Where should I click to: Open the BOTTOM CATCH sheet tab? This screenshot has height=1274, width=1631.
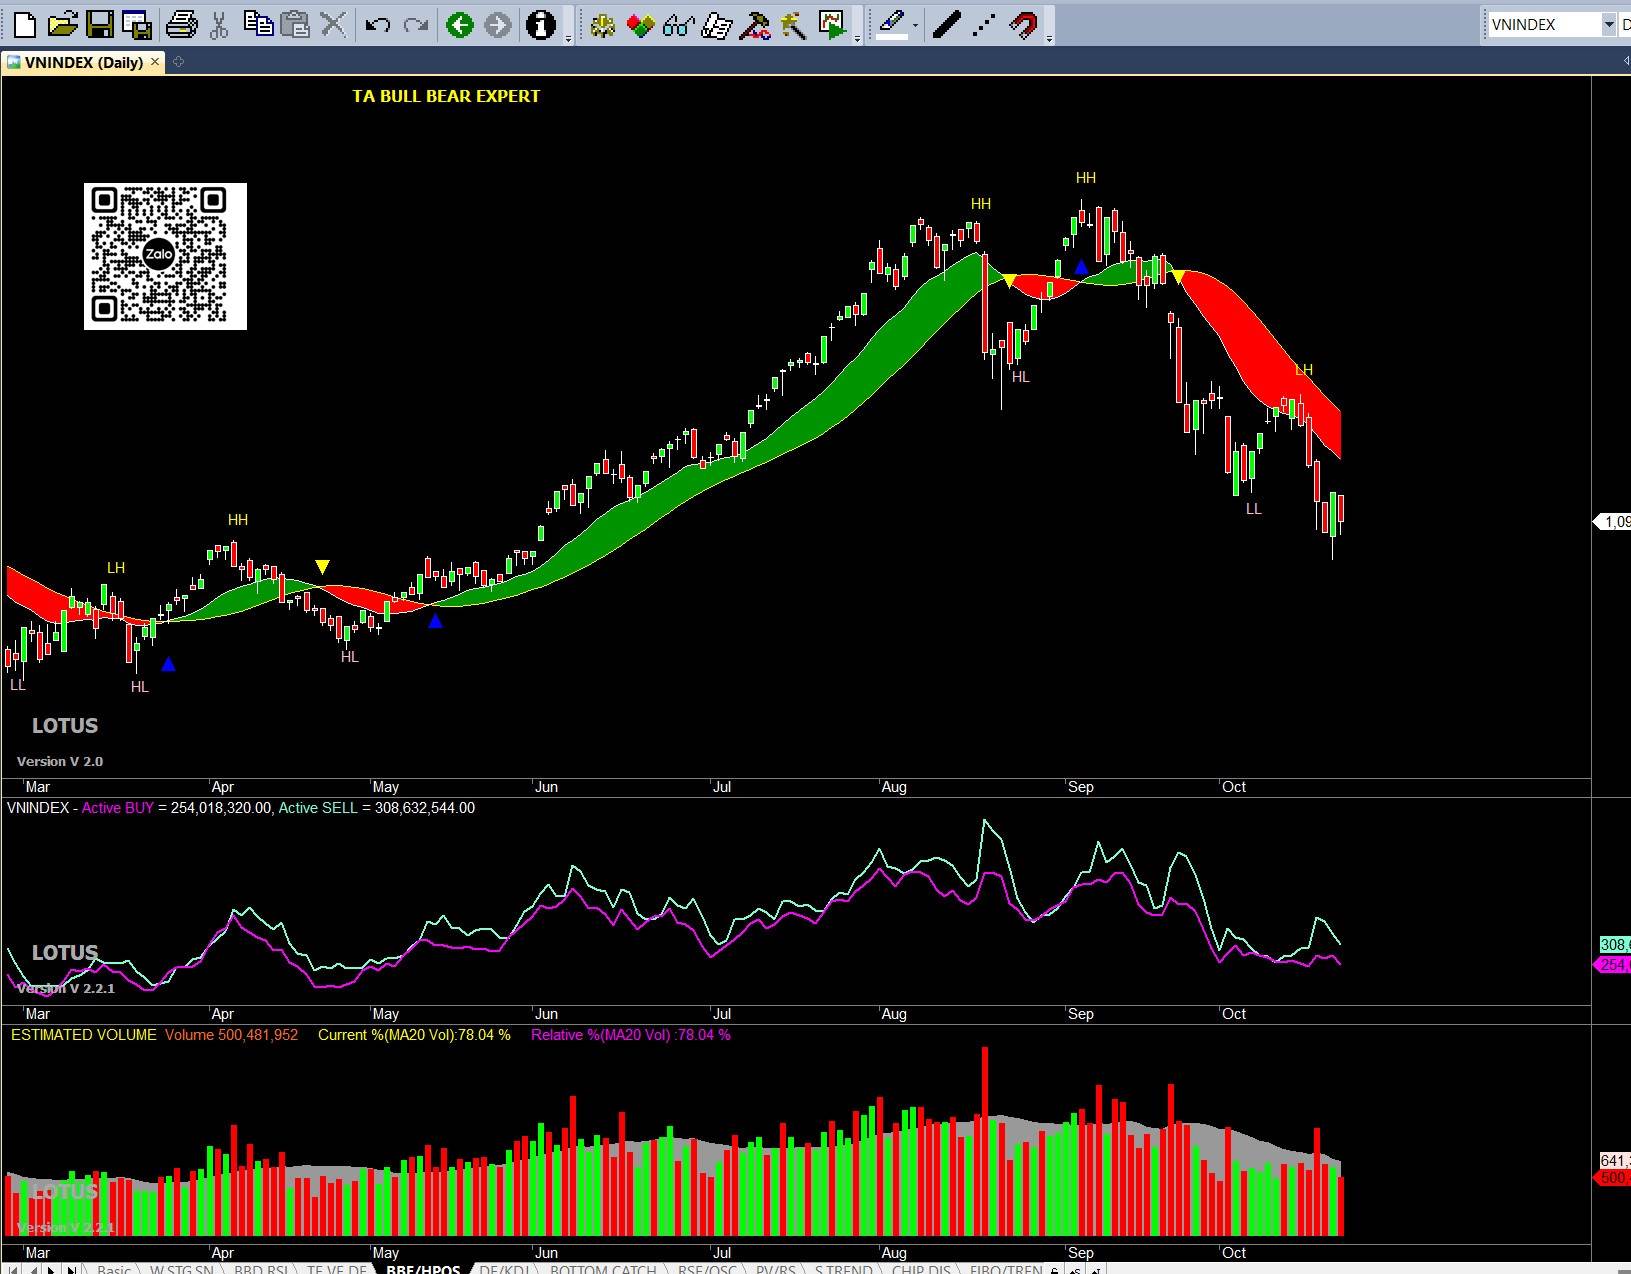(603, 1268)
